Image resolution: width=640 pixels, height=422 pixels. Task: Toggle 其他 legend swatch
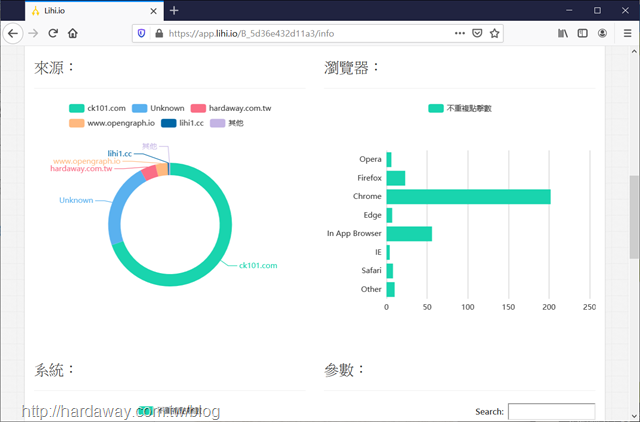coord(218,123)
